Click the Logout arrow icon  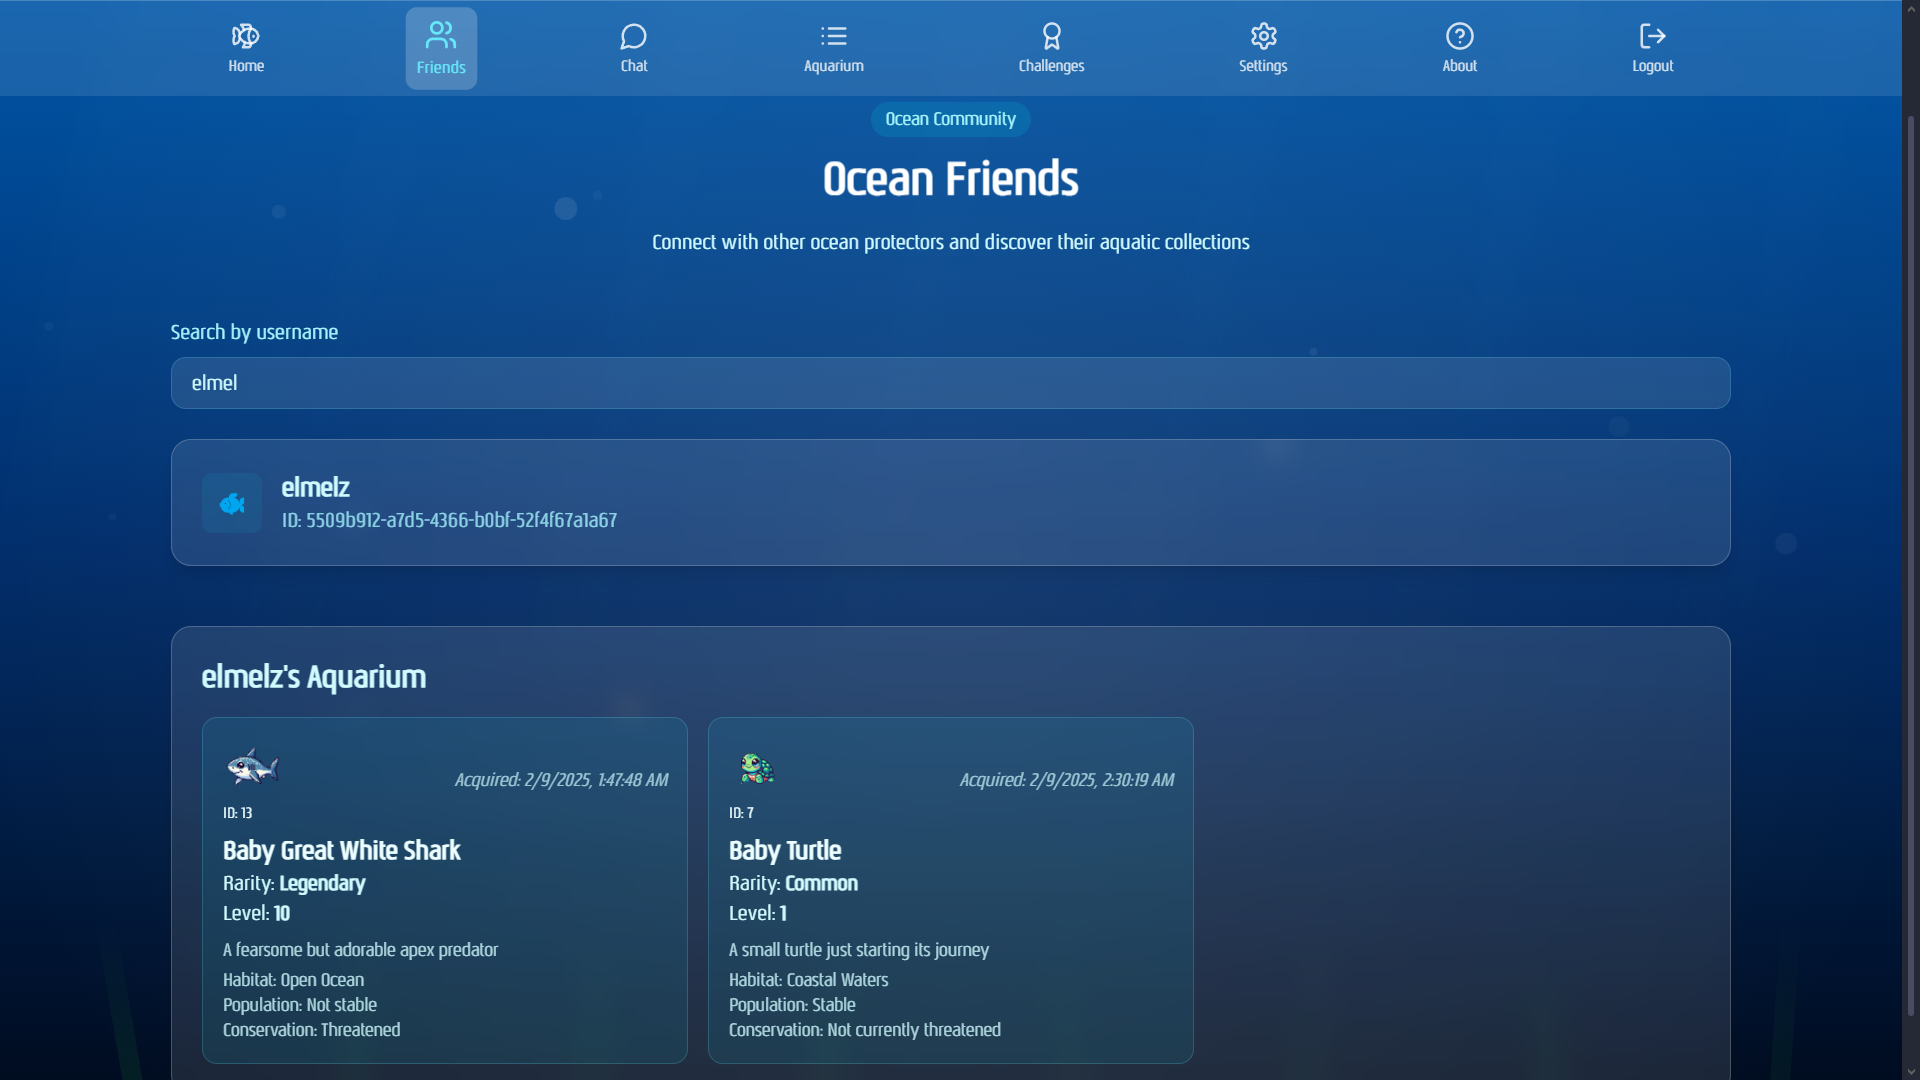pos(1652,37)
